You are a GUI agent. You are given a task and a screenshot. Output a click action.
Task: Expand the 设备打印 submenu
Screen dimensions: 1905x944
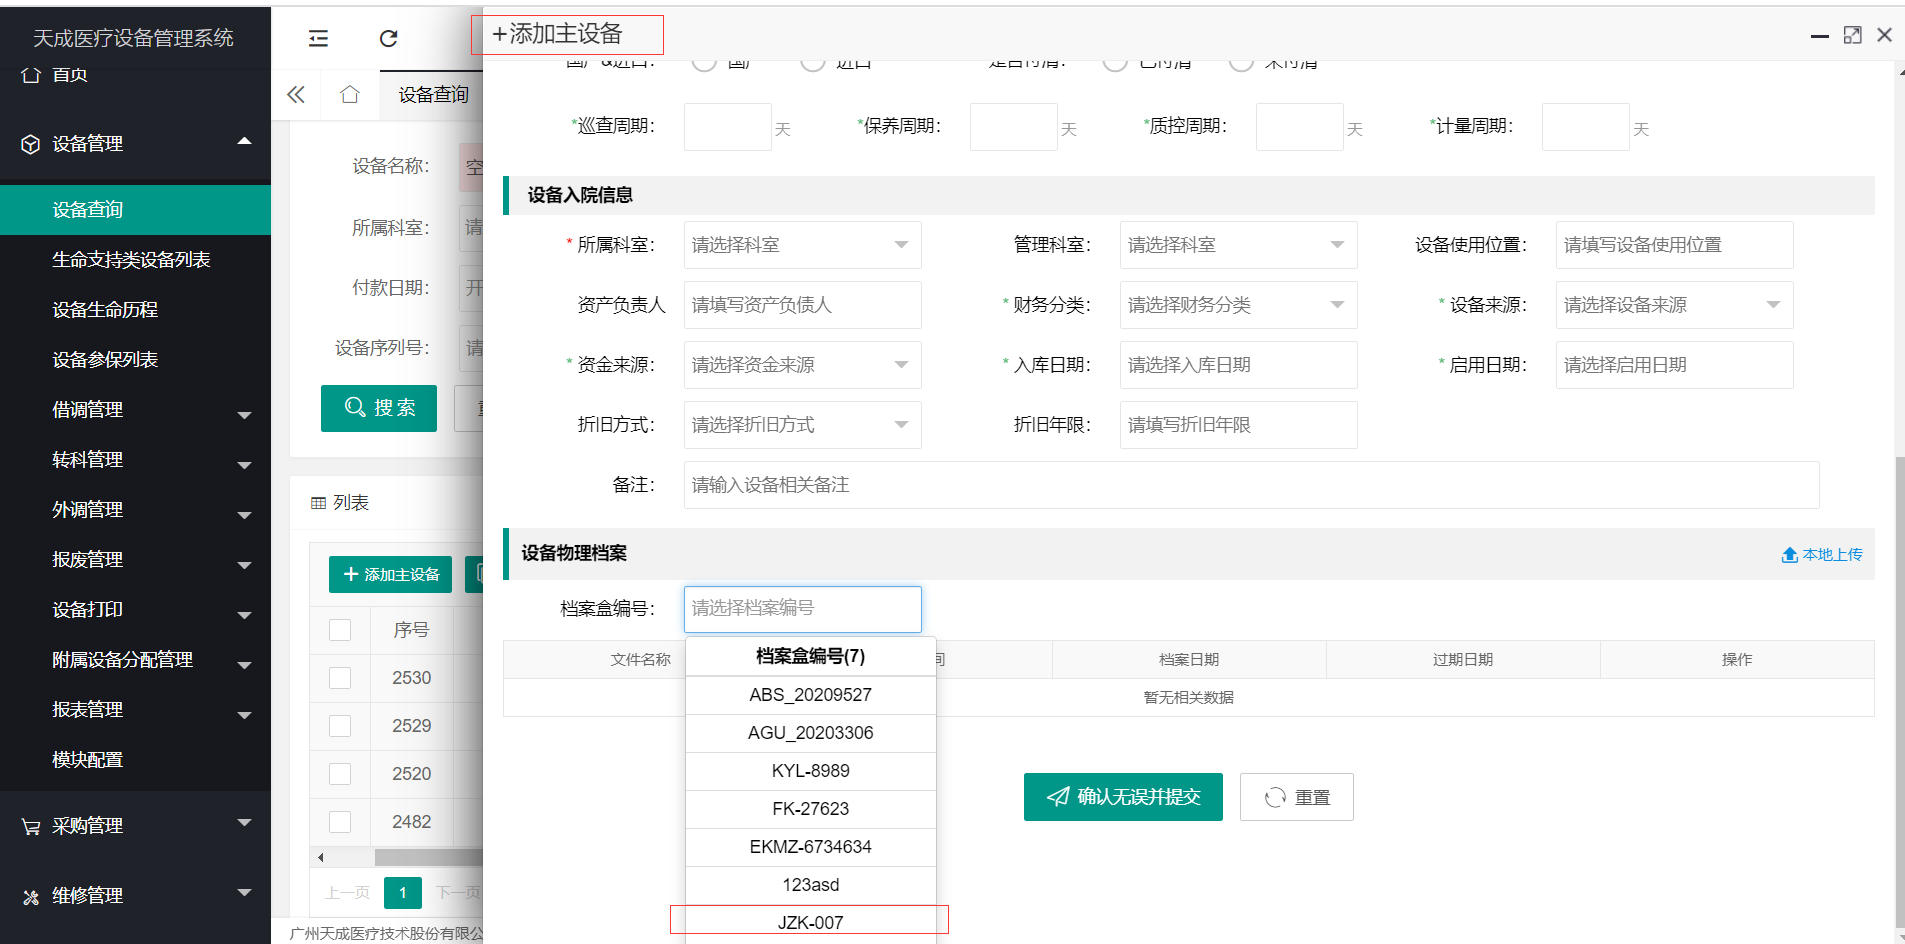click(244, 615)
